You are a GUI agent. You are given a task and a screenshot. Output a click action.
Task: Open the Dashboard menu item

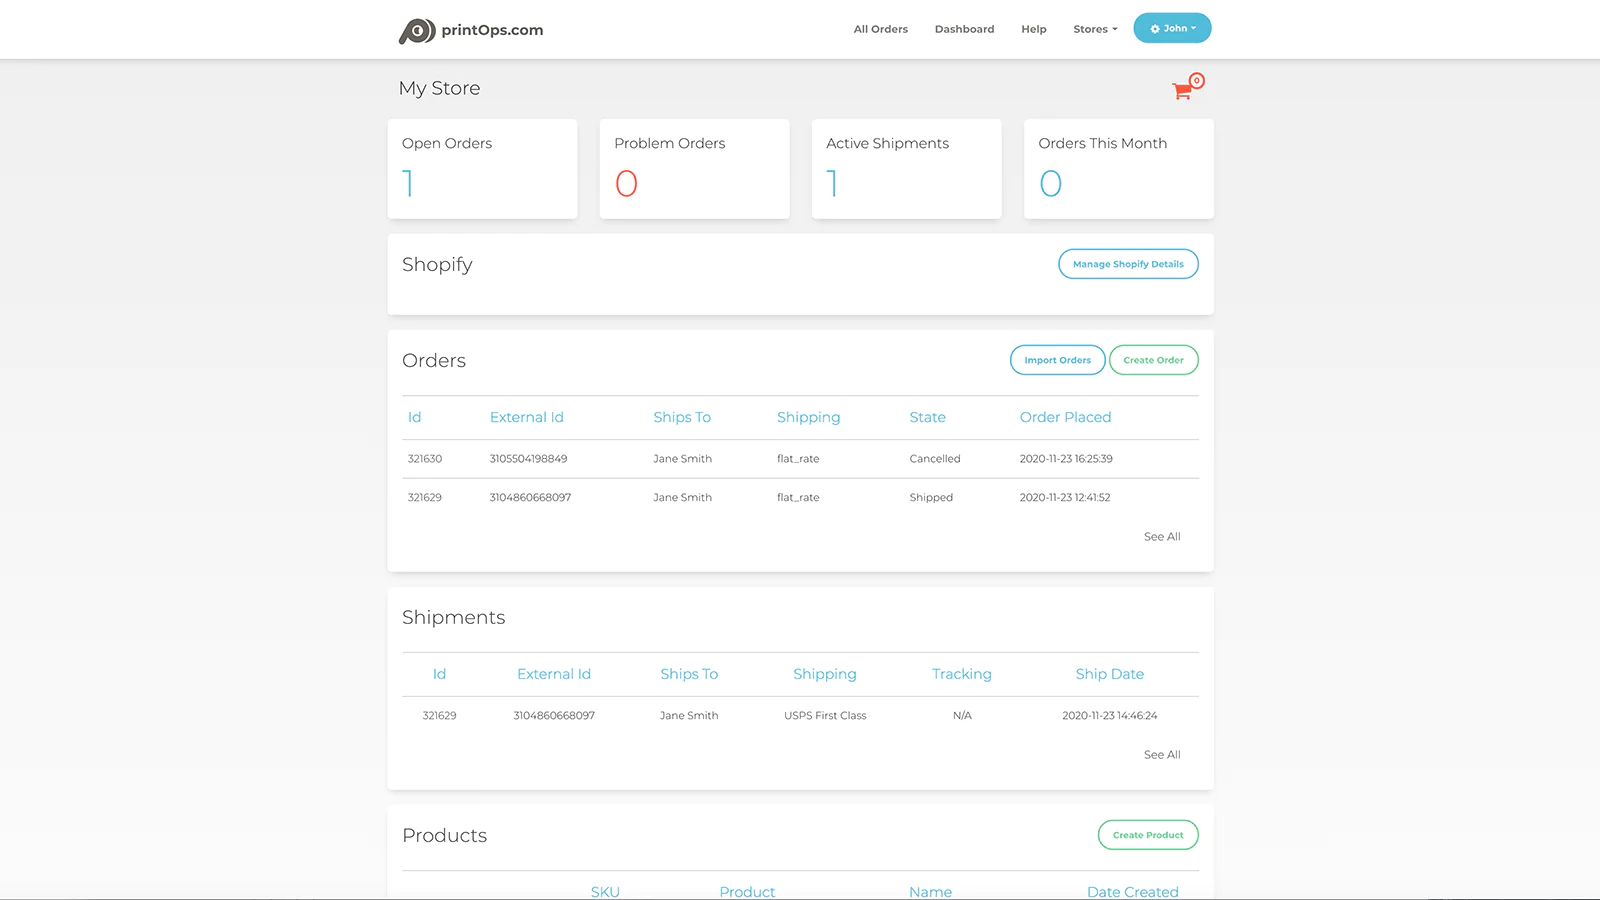[x=964, y=29]
